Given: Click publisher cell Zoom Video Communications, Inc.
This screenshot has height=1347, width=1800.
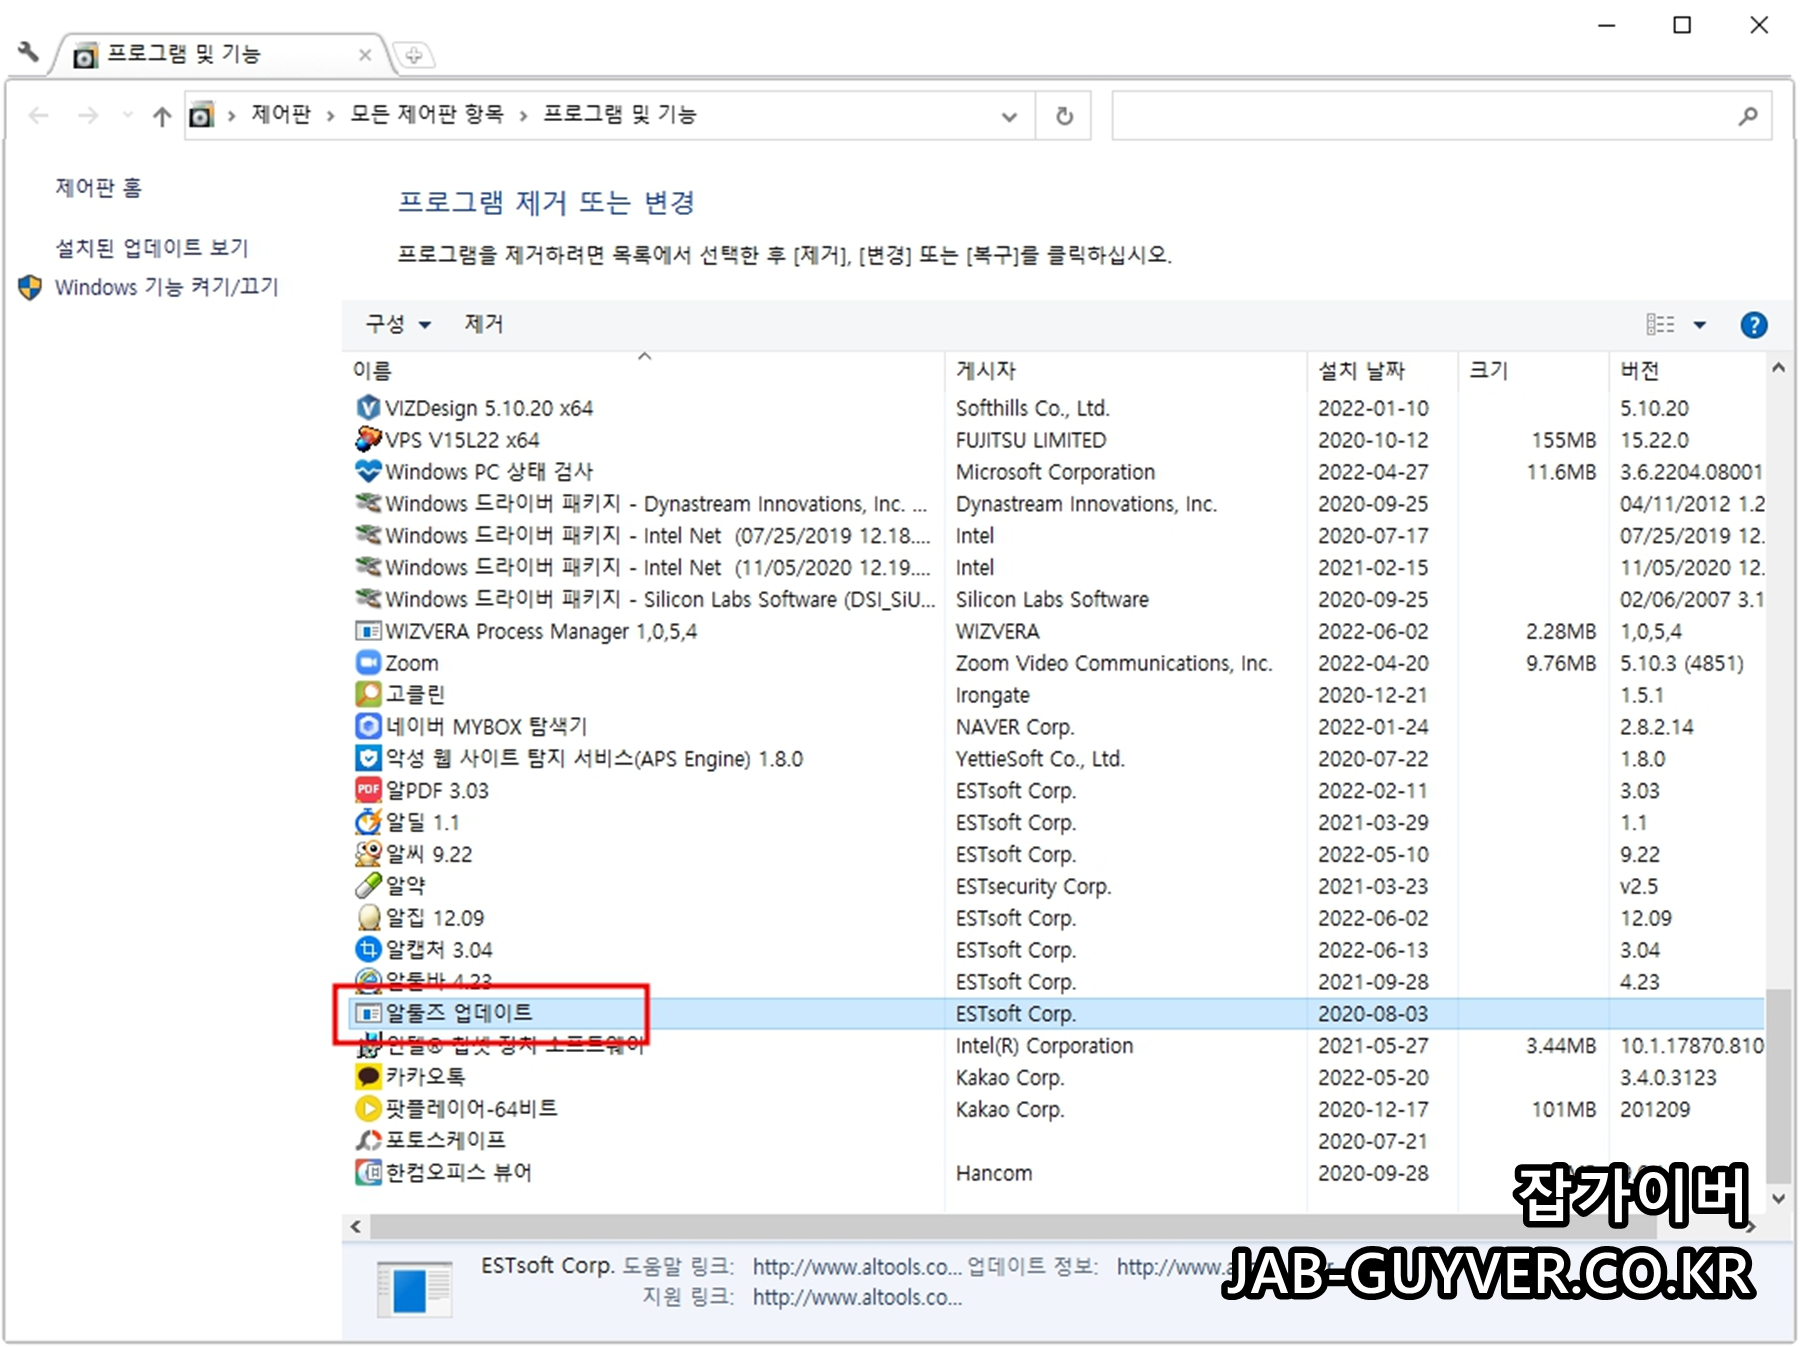Looking at the screenshot, I should click(x=1113, y=663).
